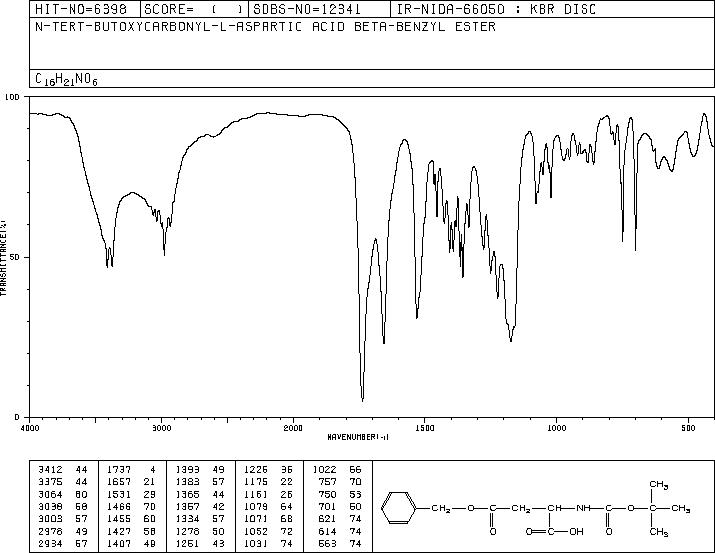The height and width of the screenshot is (553, 715).
Task: Click the 500 wavenumber axis label
Action: point(688,428)
